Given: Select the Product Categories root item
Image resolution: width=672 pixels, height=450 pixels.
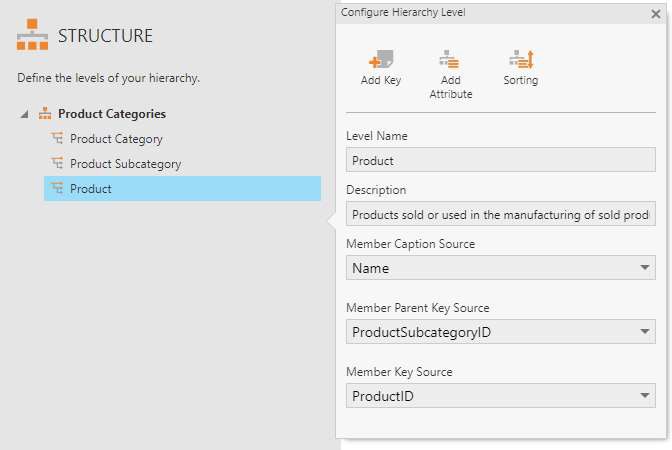Looking at the screenshot, I should (111, 114).
